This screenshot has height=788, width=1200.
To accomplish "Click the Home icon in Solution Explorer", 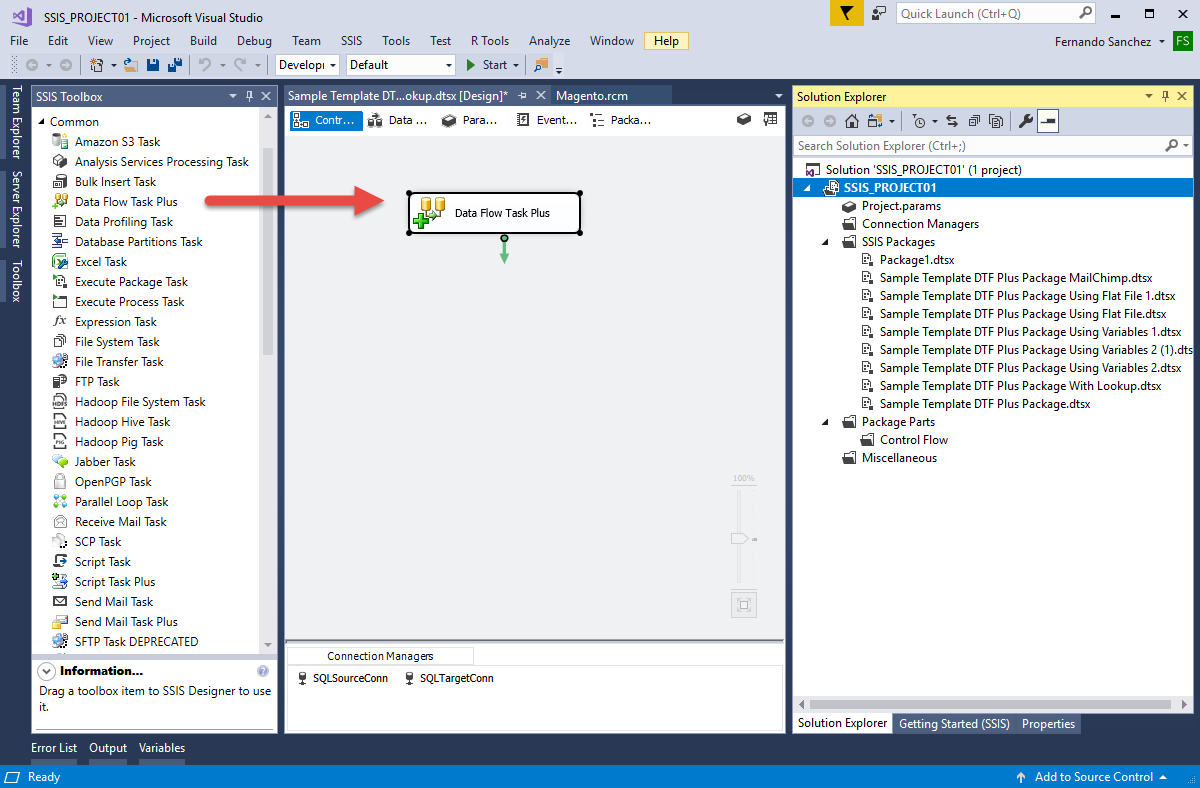I will 852,121.
